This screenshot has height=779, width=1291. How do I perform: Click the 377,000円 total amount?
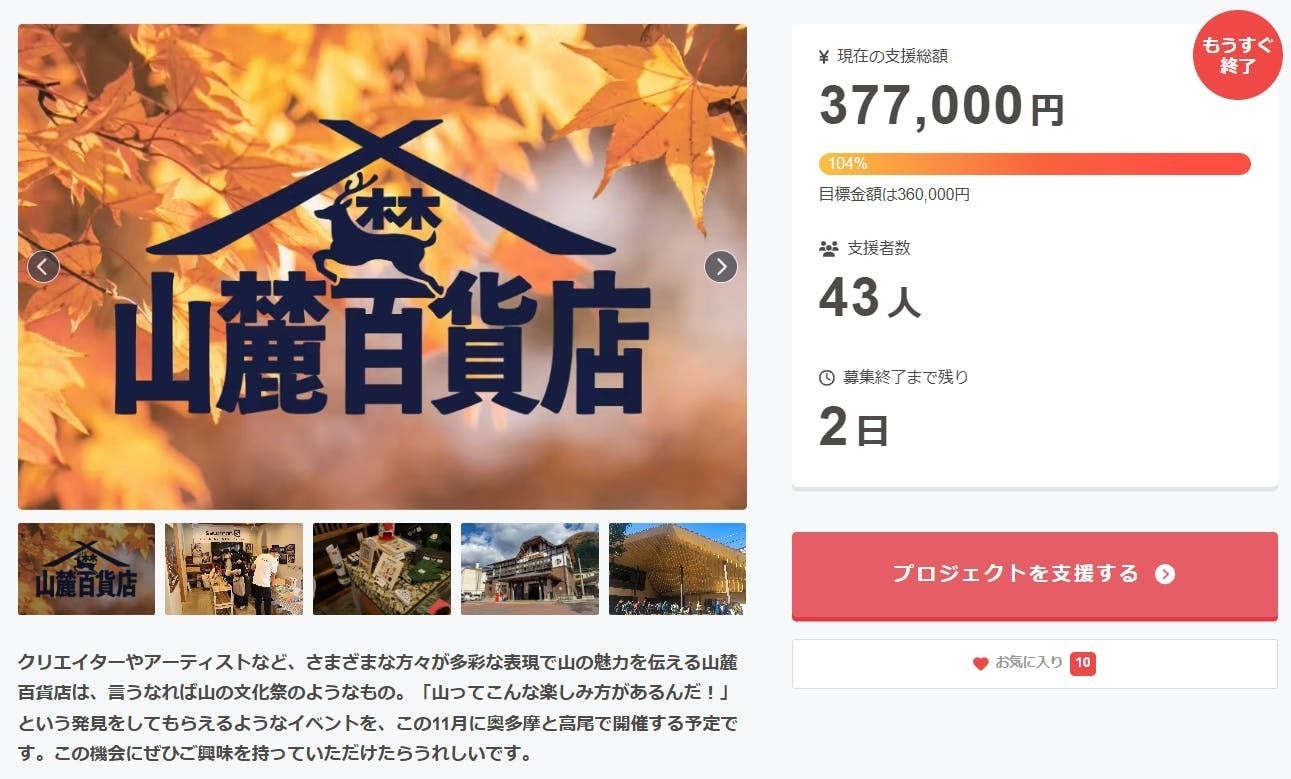[942, 106]
